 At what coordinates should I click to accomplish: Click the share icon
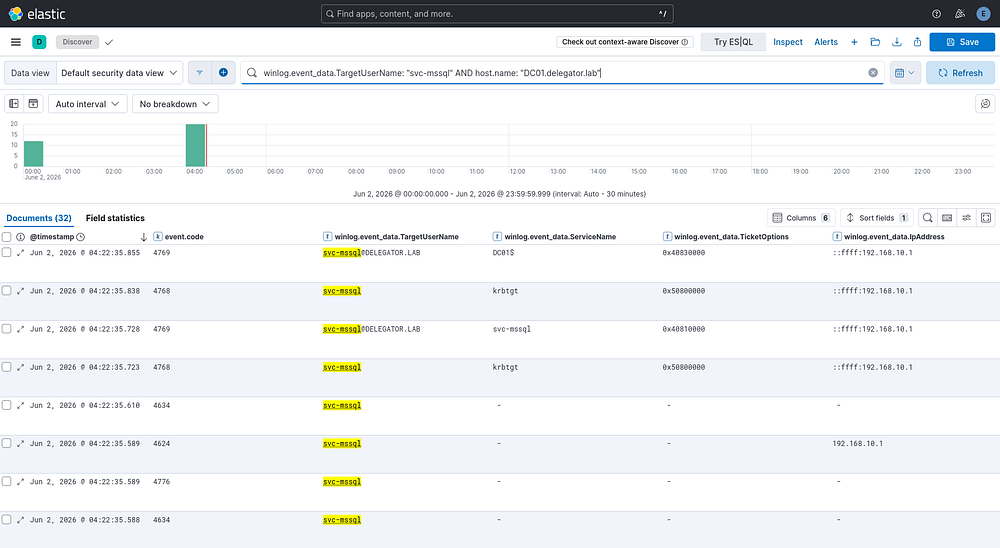(917, 42)
